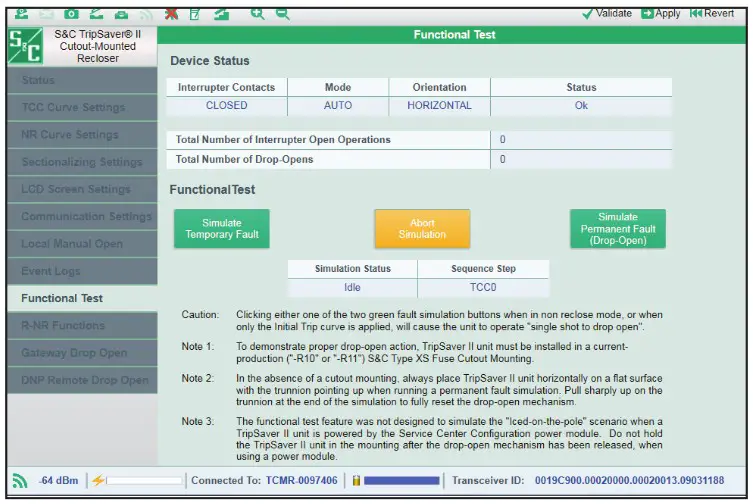Click the pencil-over-tray icon after the camera

[x=97, y=14]
